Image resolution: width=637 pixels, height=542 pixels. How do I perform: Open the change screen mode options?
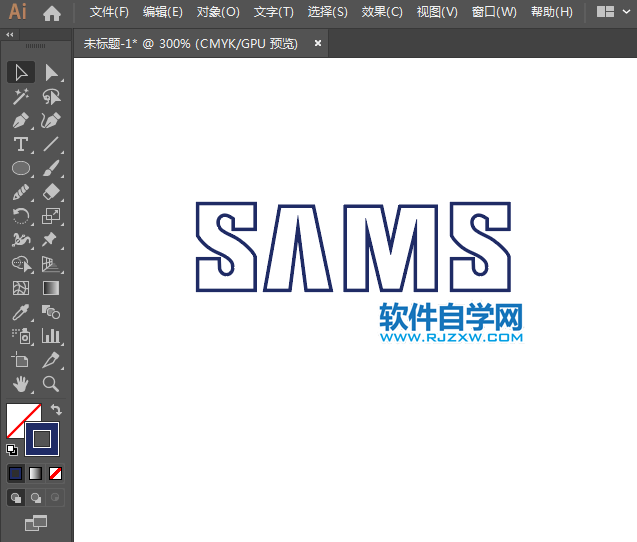[x=36, y=522]
